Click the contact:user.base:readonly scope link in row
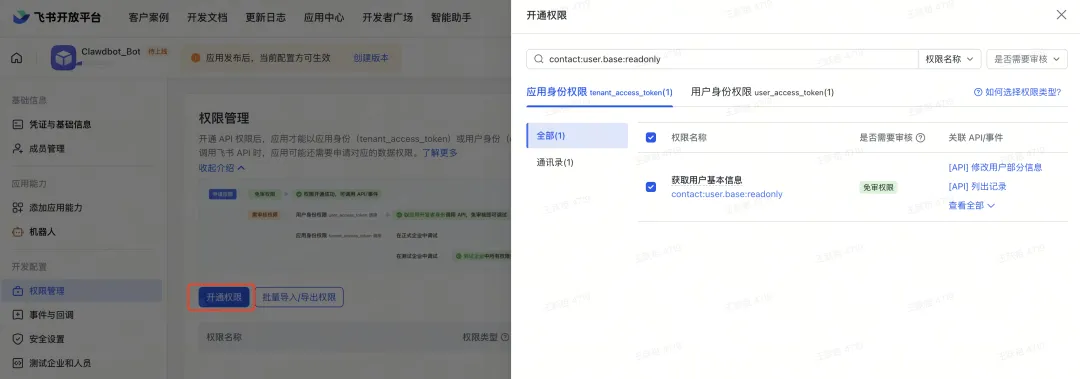Screen dimensions: 1080x379 [x=727, y=194]
